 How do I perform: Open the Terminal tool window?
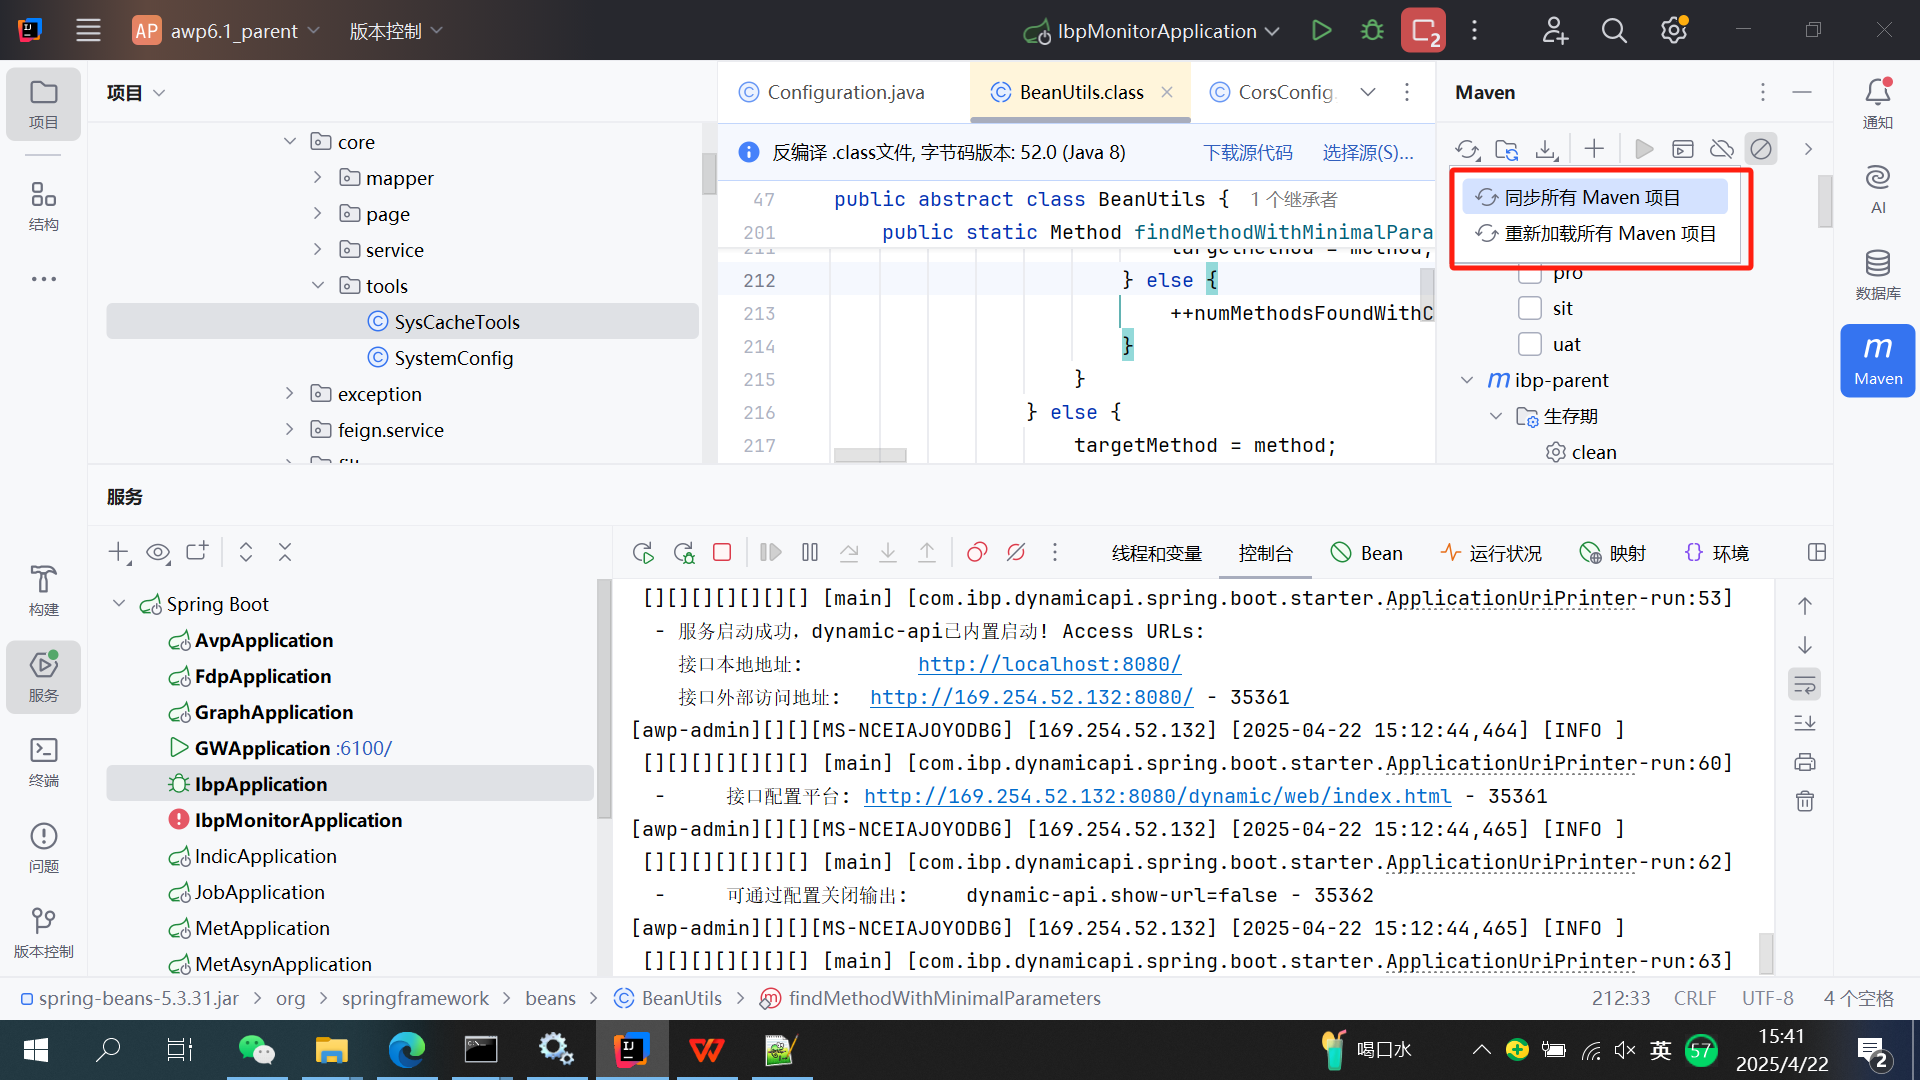point(43,762)
